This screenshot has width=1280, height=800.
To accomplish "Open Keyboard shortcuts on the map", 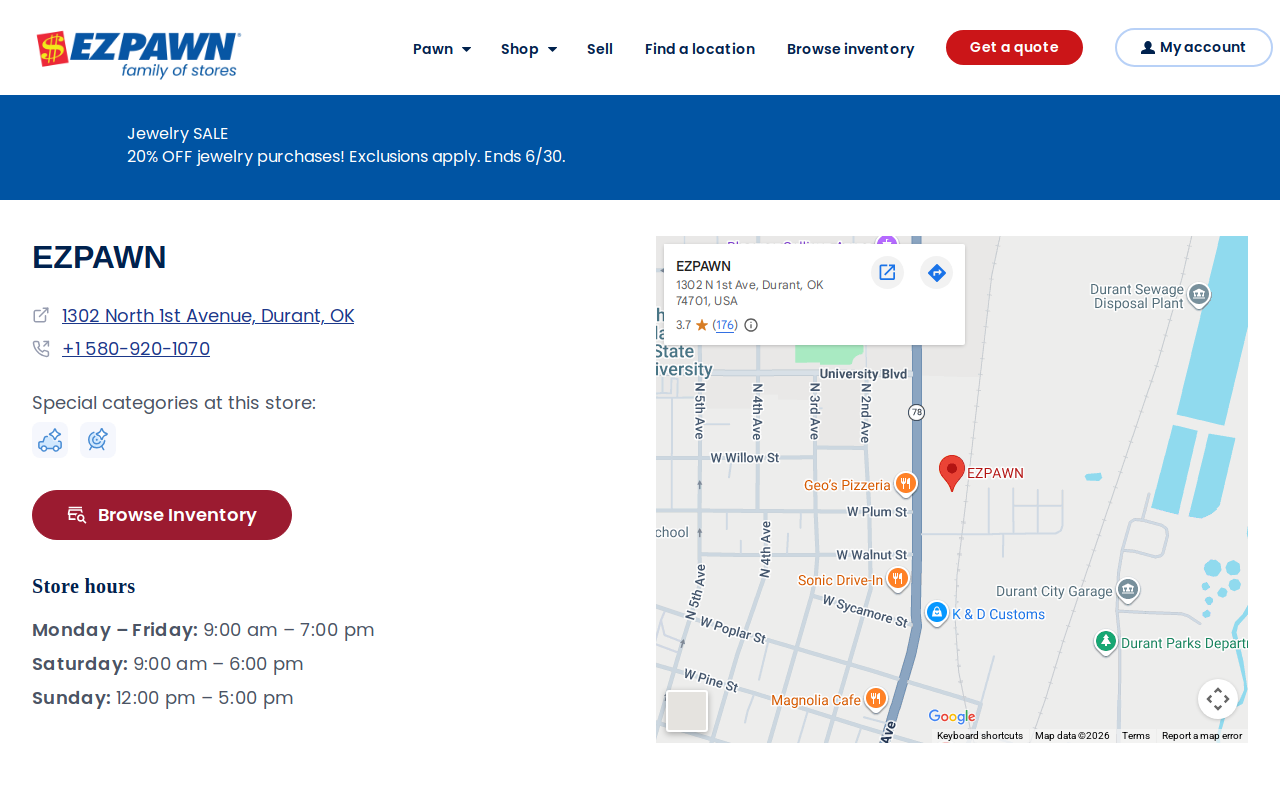I will (980, 736).
